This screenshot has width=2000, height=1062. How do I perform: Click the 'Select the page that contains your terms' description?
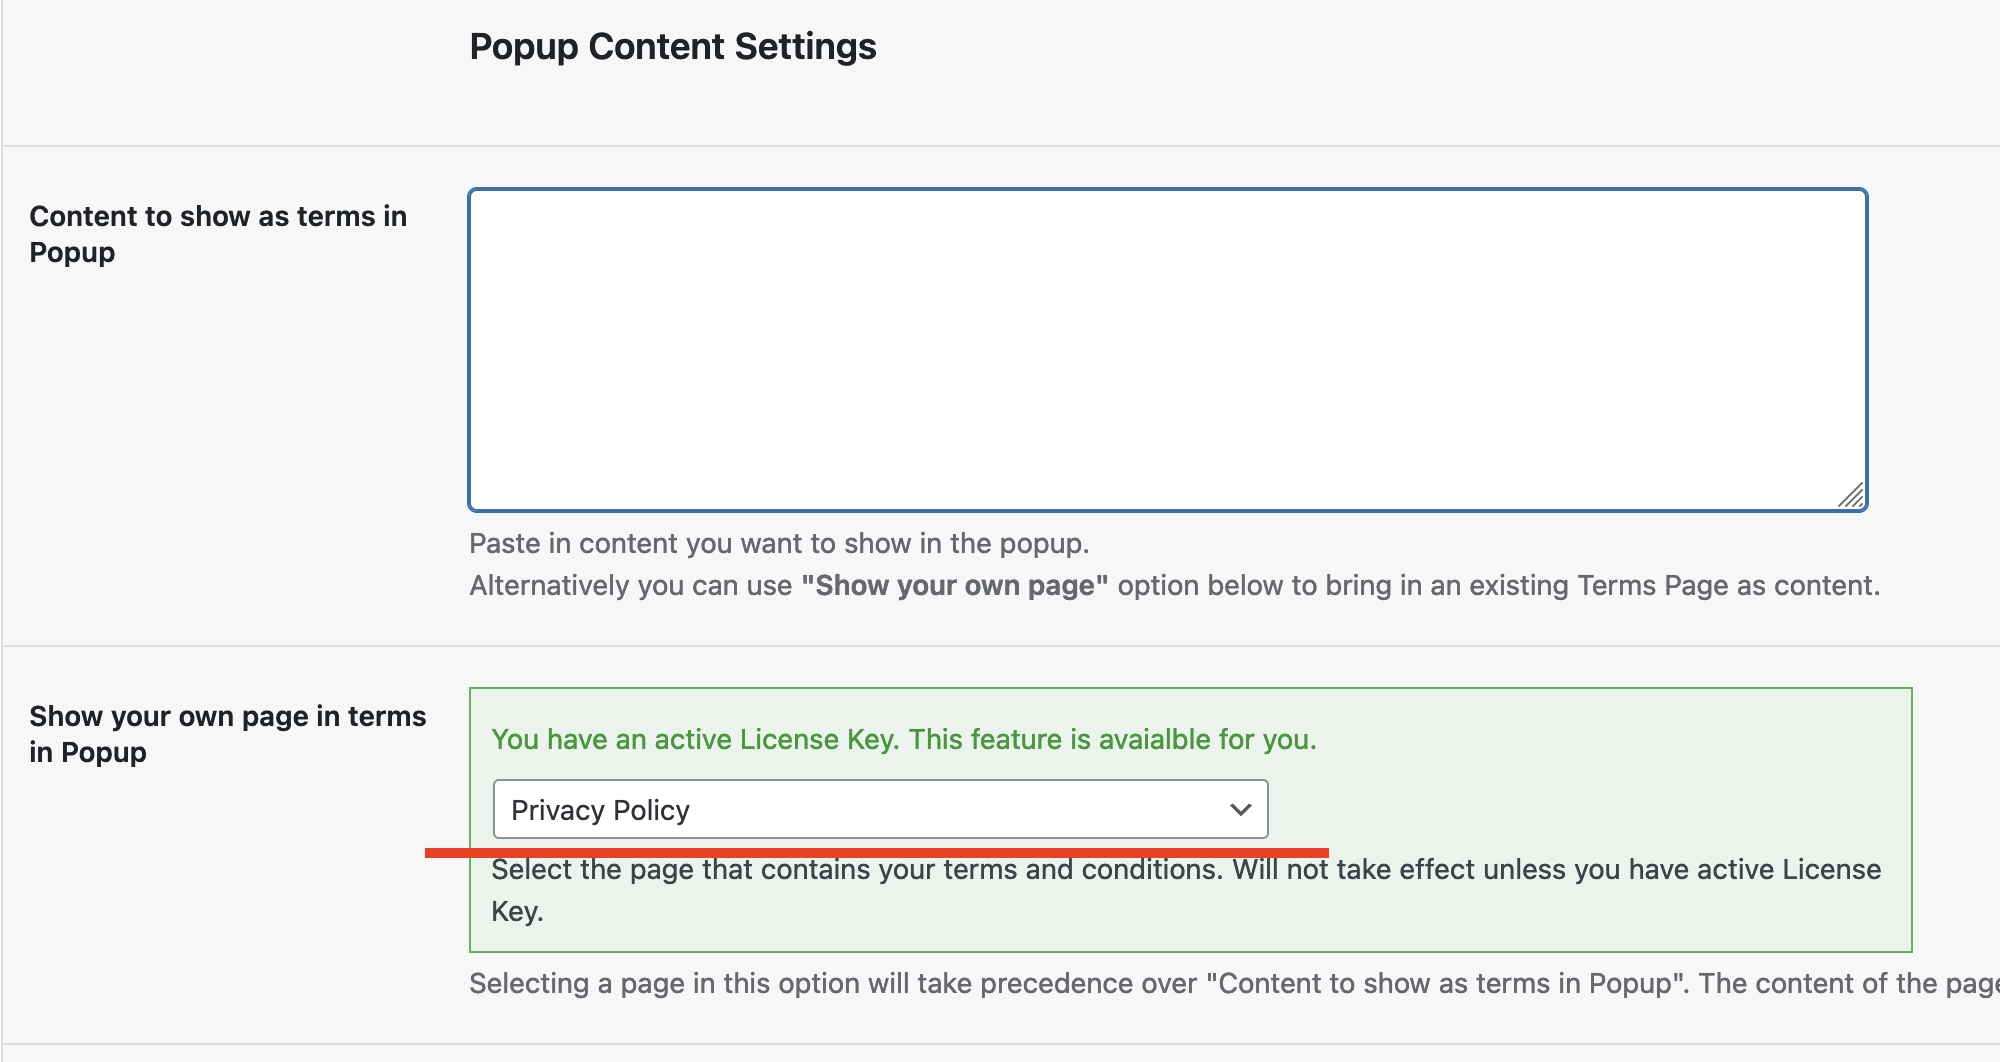pos(857,869)
